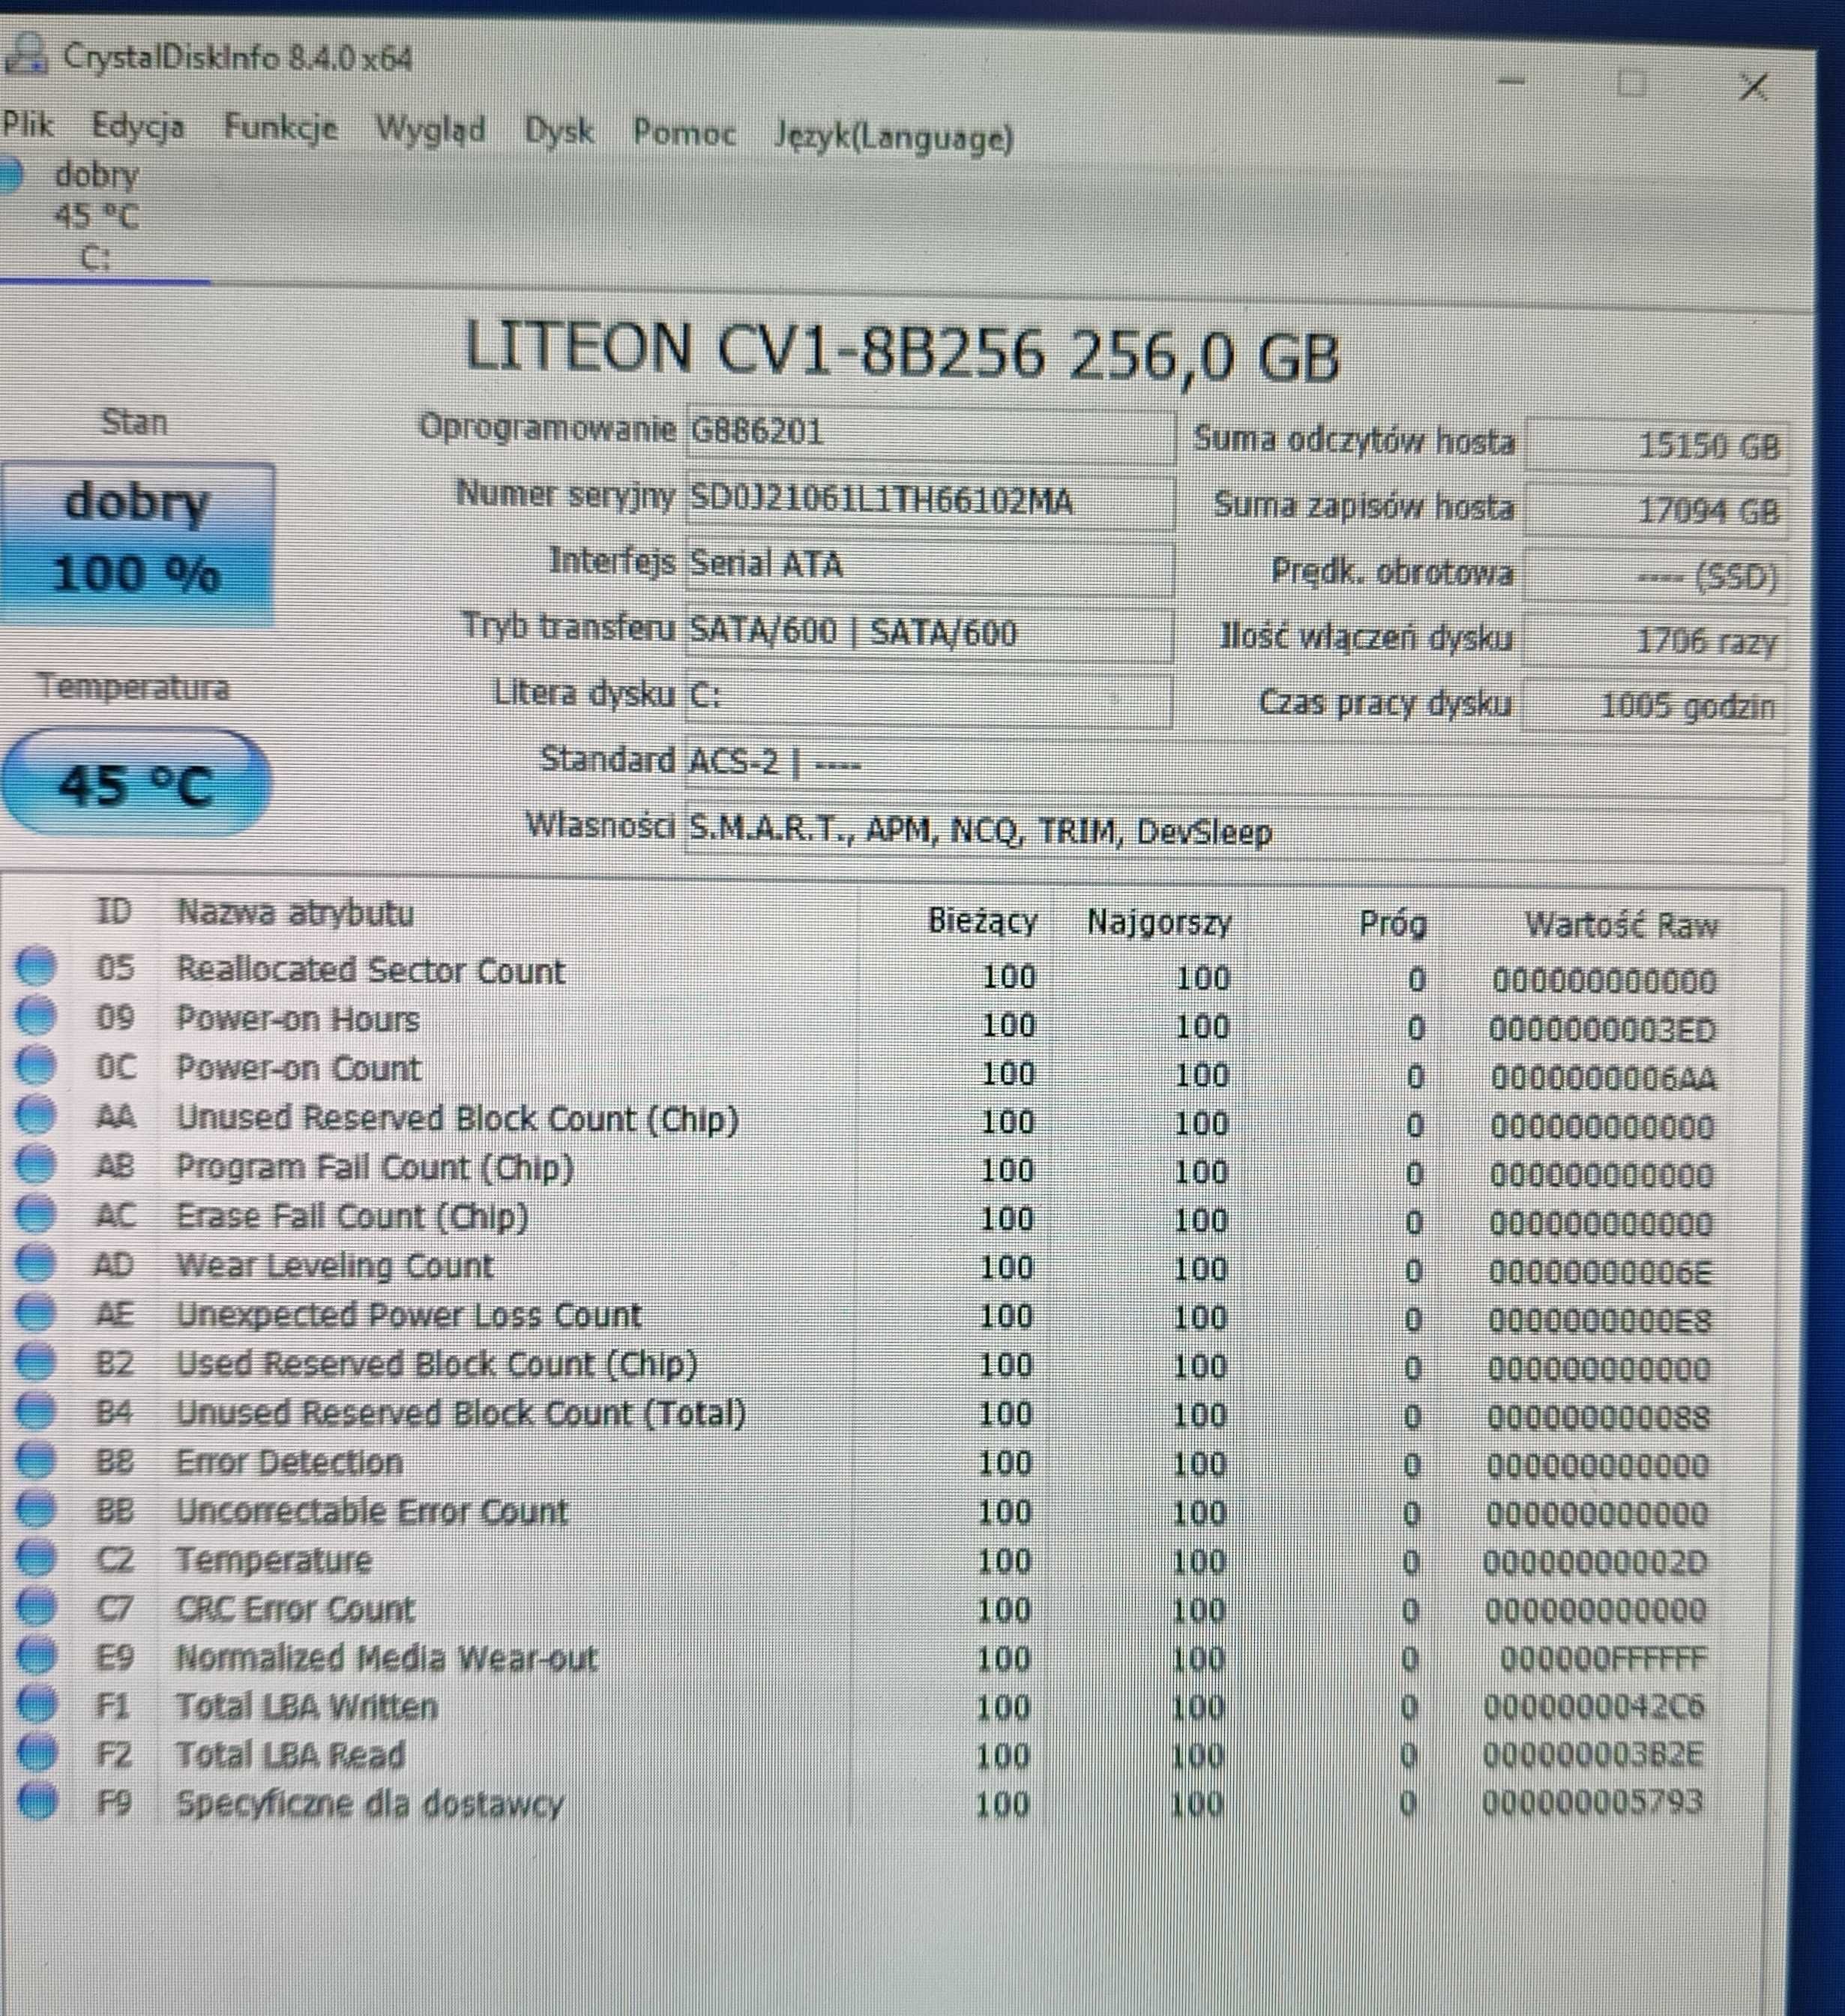This screenshot has width=1845, height=2016.
Task: Open the Pomoc menu
Action: [684, 133]
